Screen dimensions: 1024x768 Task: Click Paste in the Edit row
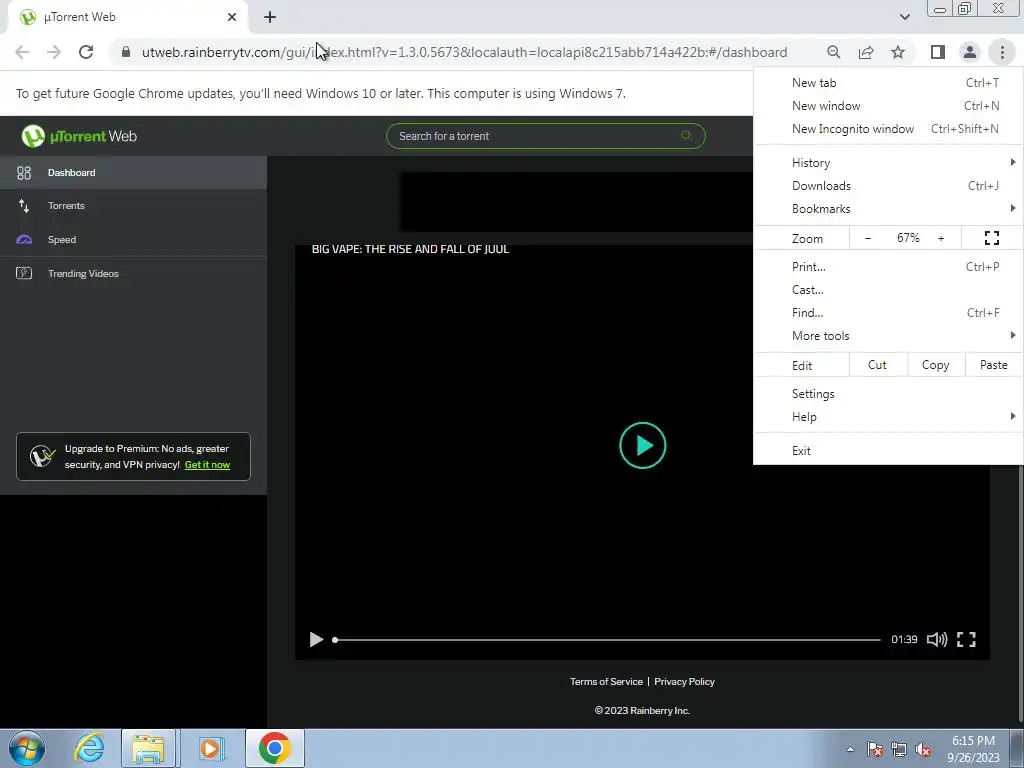(993, 365)
